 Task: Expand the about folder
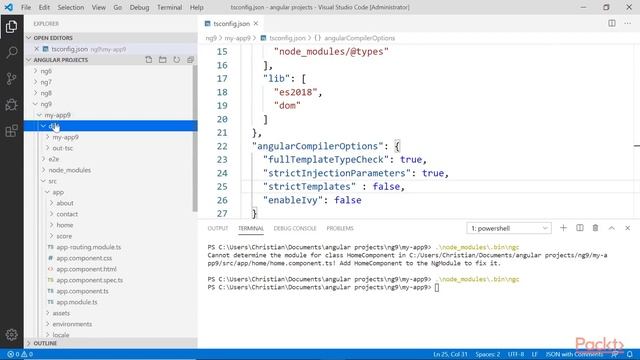(x=64, y=203)
